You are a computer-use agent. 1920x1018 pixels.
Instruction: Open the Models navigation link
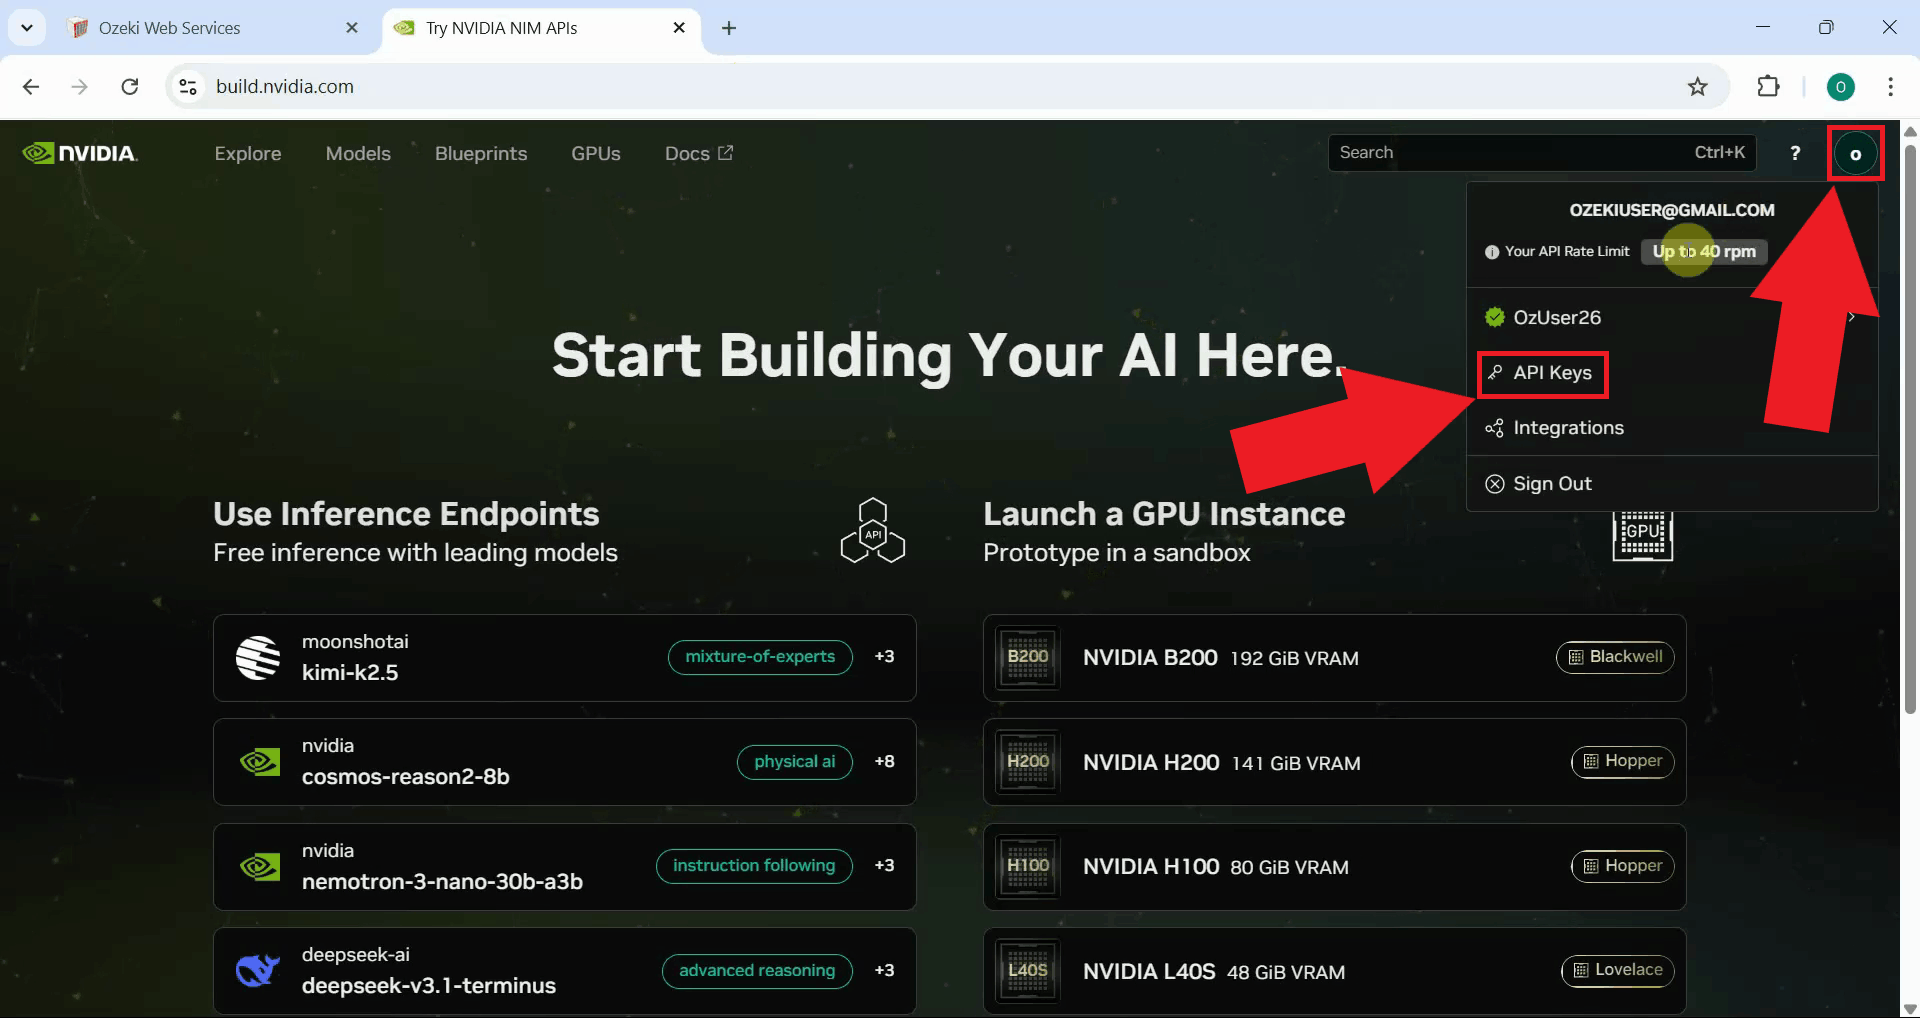(x=358, y=153)
